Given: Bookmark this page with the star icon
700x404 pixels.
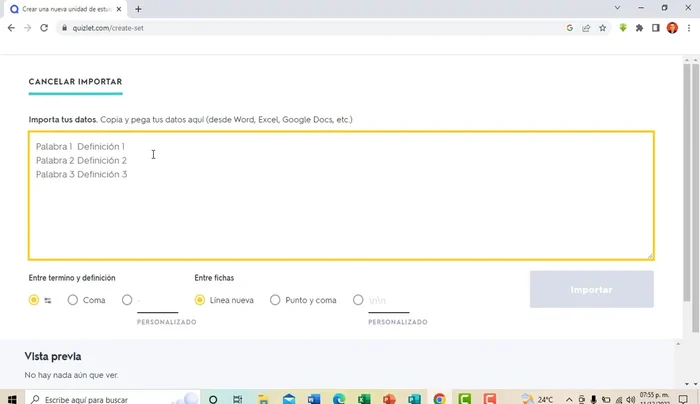Looking at the screenshot, I should [602, 28].
